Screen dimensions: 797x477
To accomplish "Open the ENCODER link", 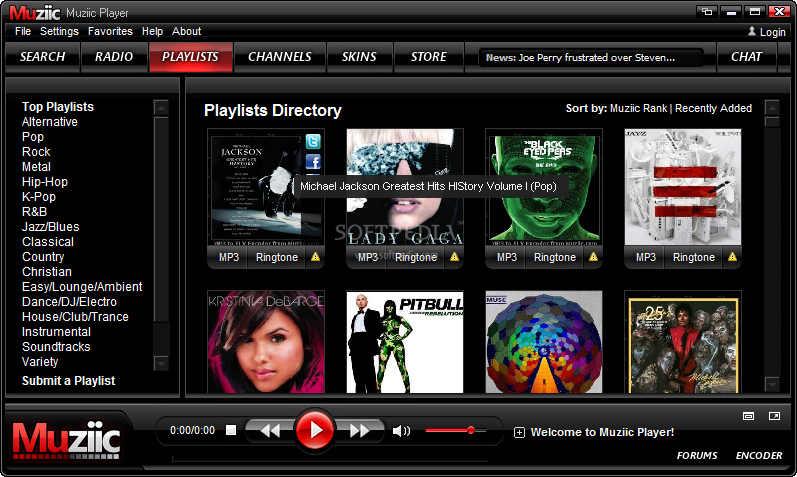I will (759, 456).
